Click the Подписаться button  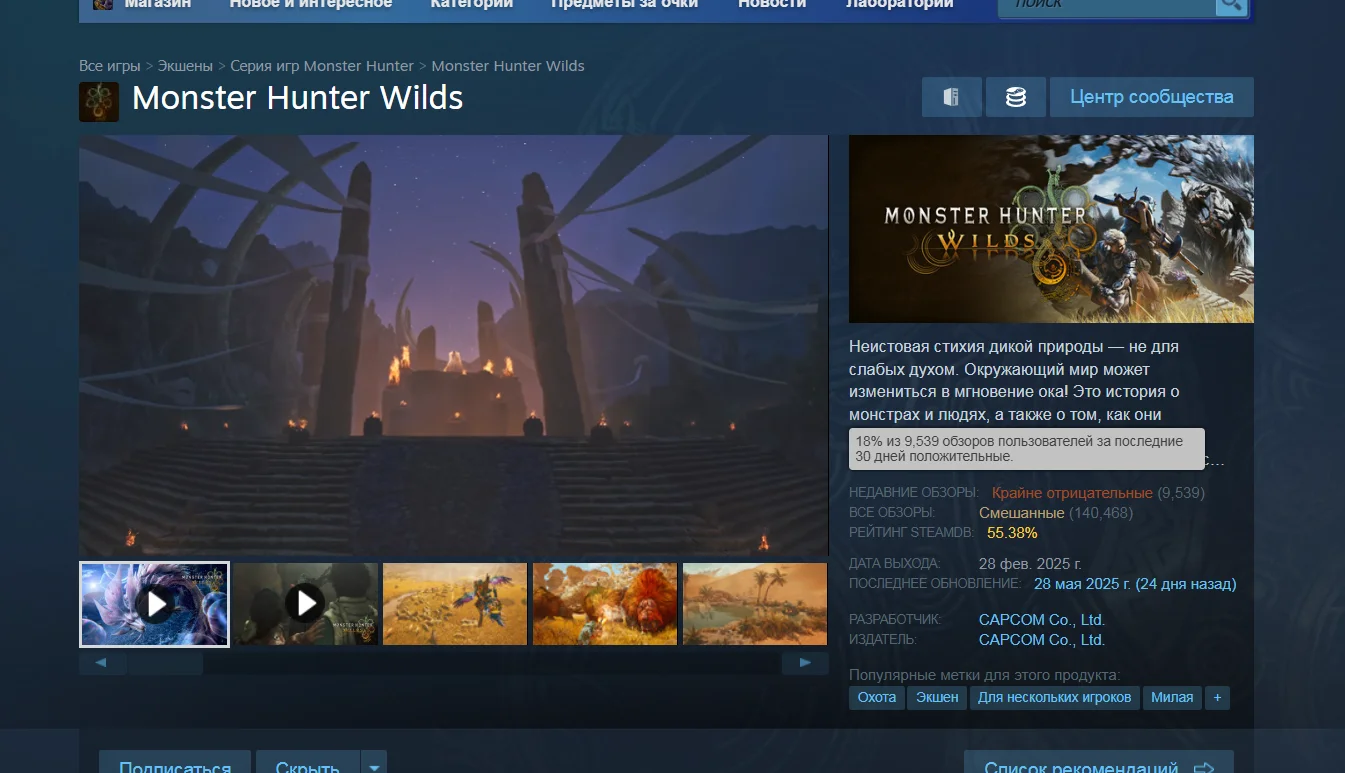pos(175,764)
